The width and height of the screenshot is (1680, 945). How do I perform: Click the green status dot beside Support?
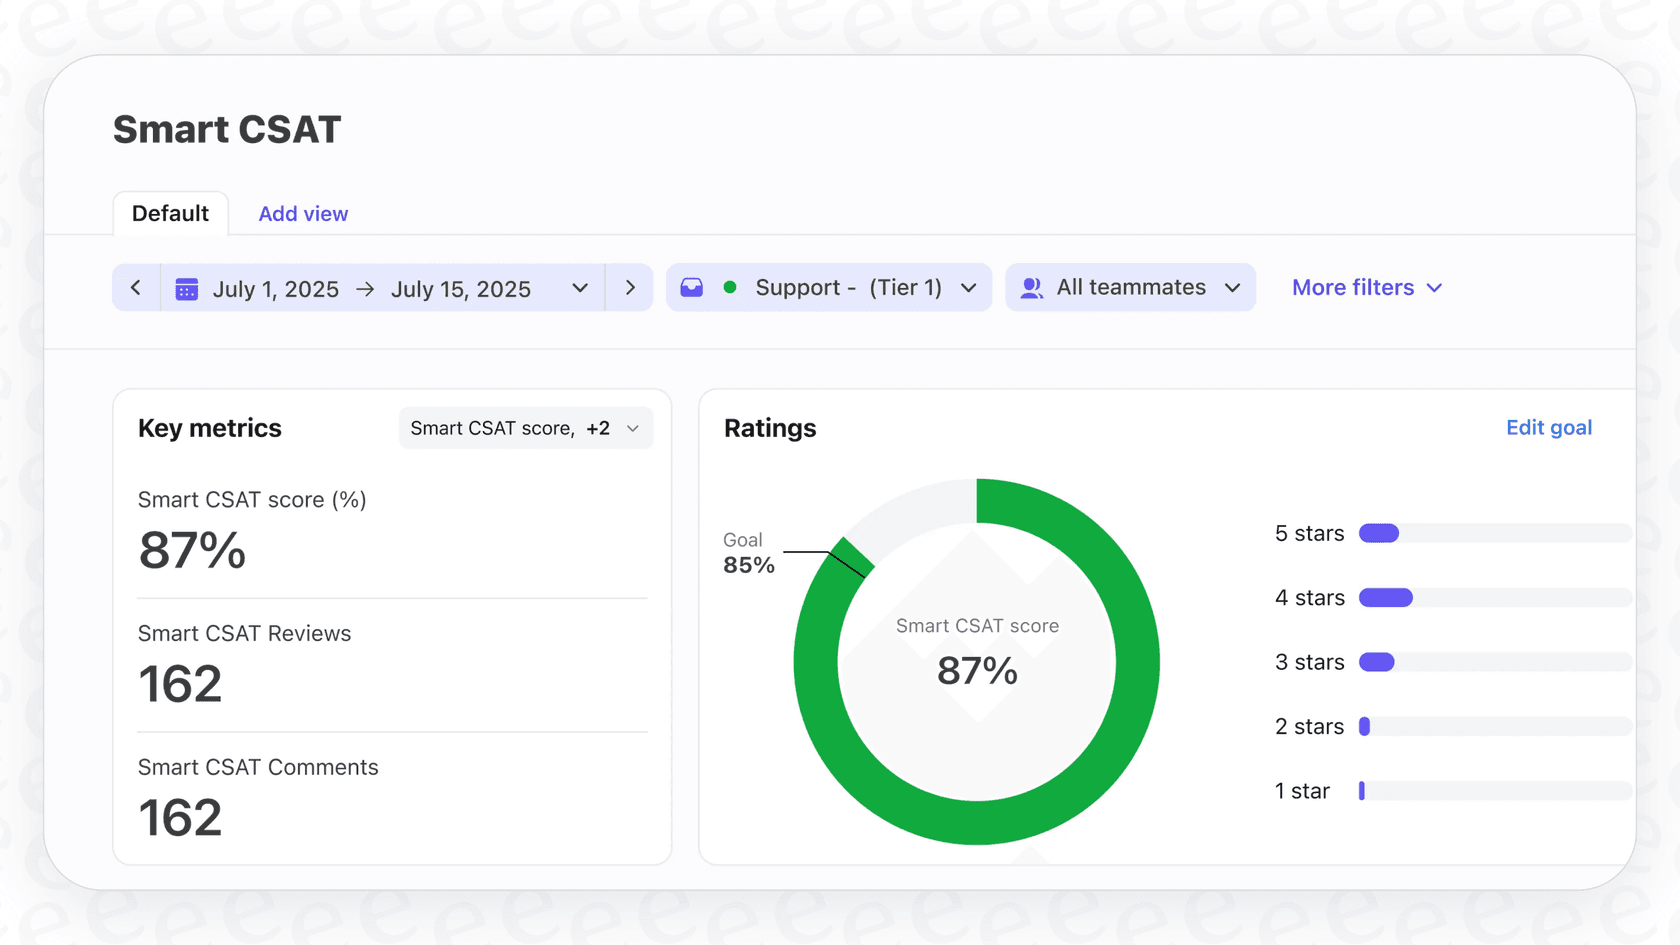click(x=730, y=288)
